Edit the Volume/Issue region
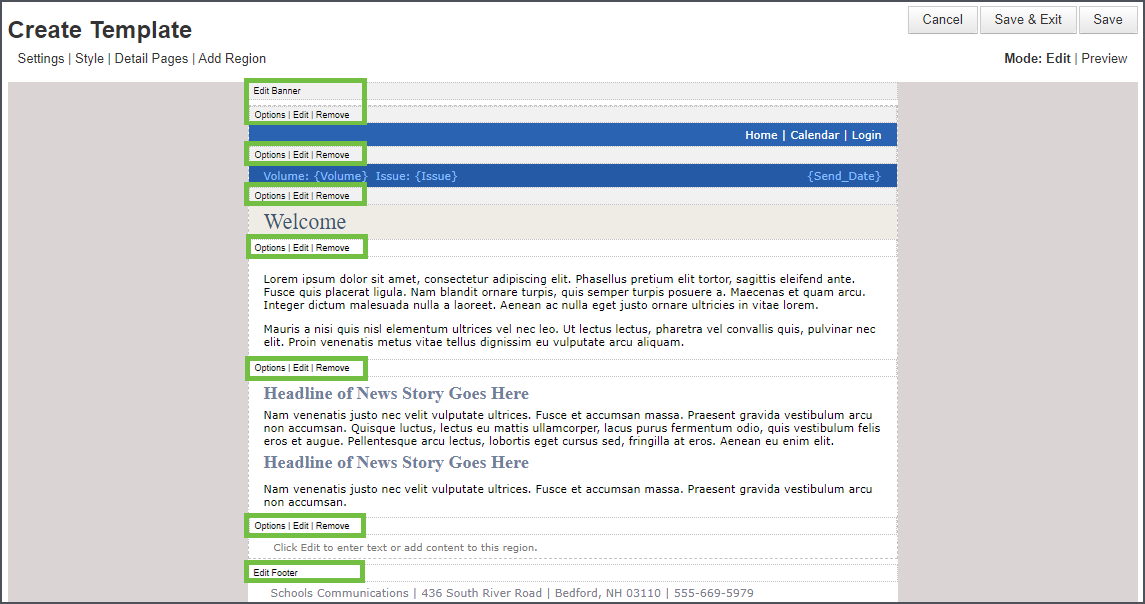 (301, 155)
